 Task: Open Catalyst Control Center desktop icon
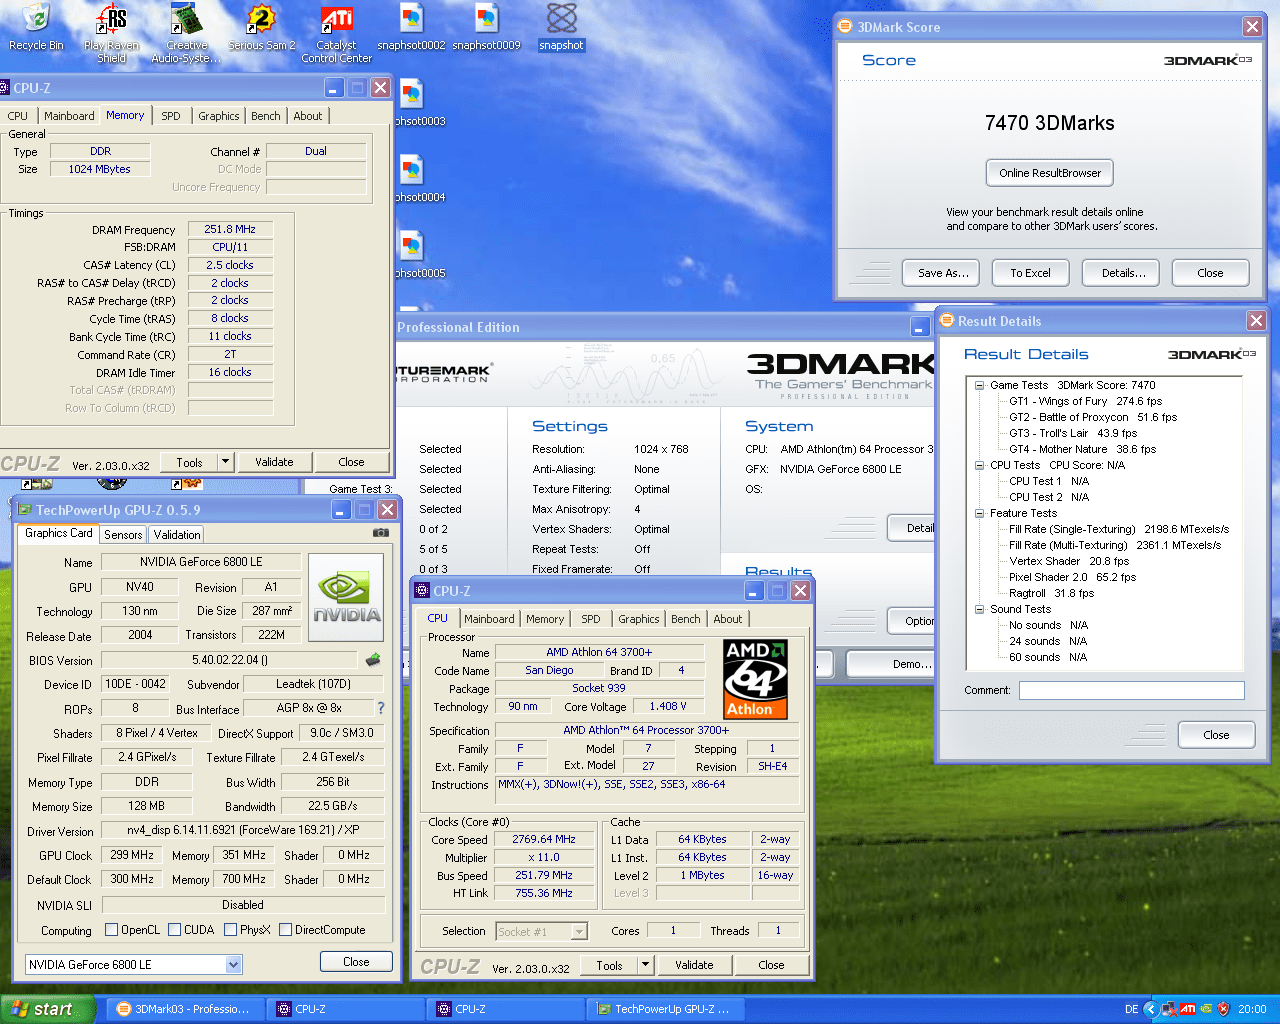(x=337, y=32)
